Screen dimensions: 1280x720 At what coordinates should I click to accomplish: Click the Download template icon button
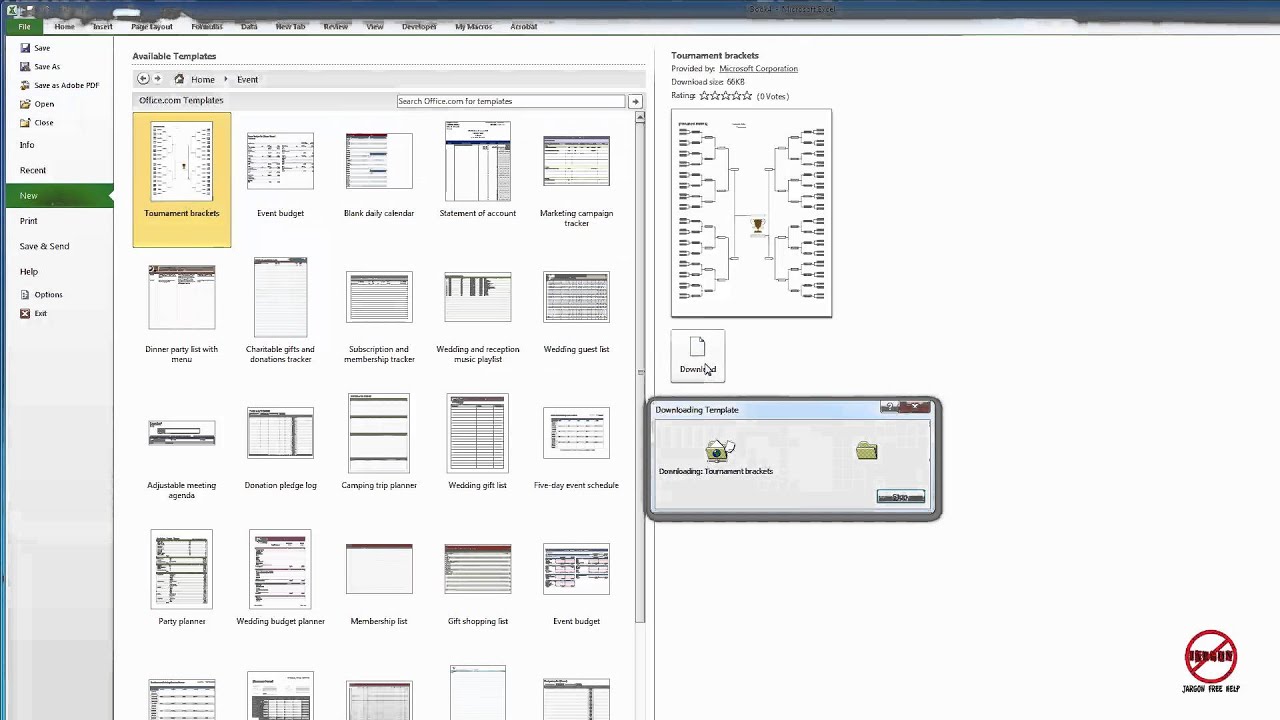coord(697,355)
